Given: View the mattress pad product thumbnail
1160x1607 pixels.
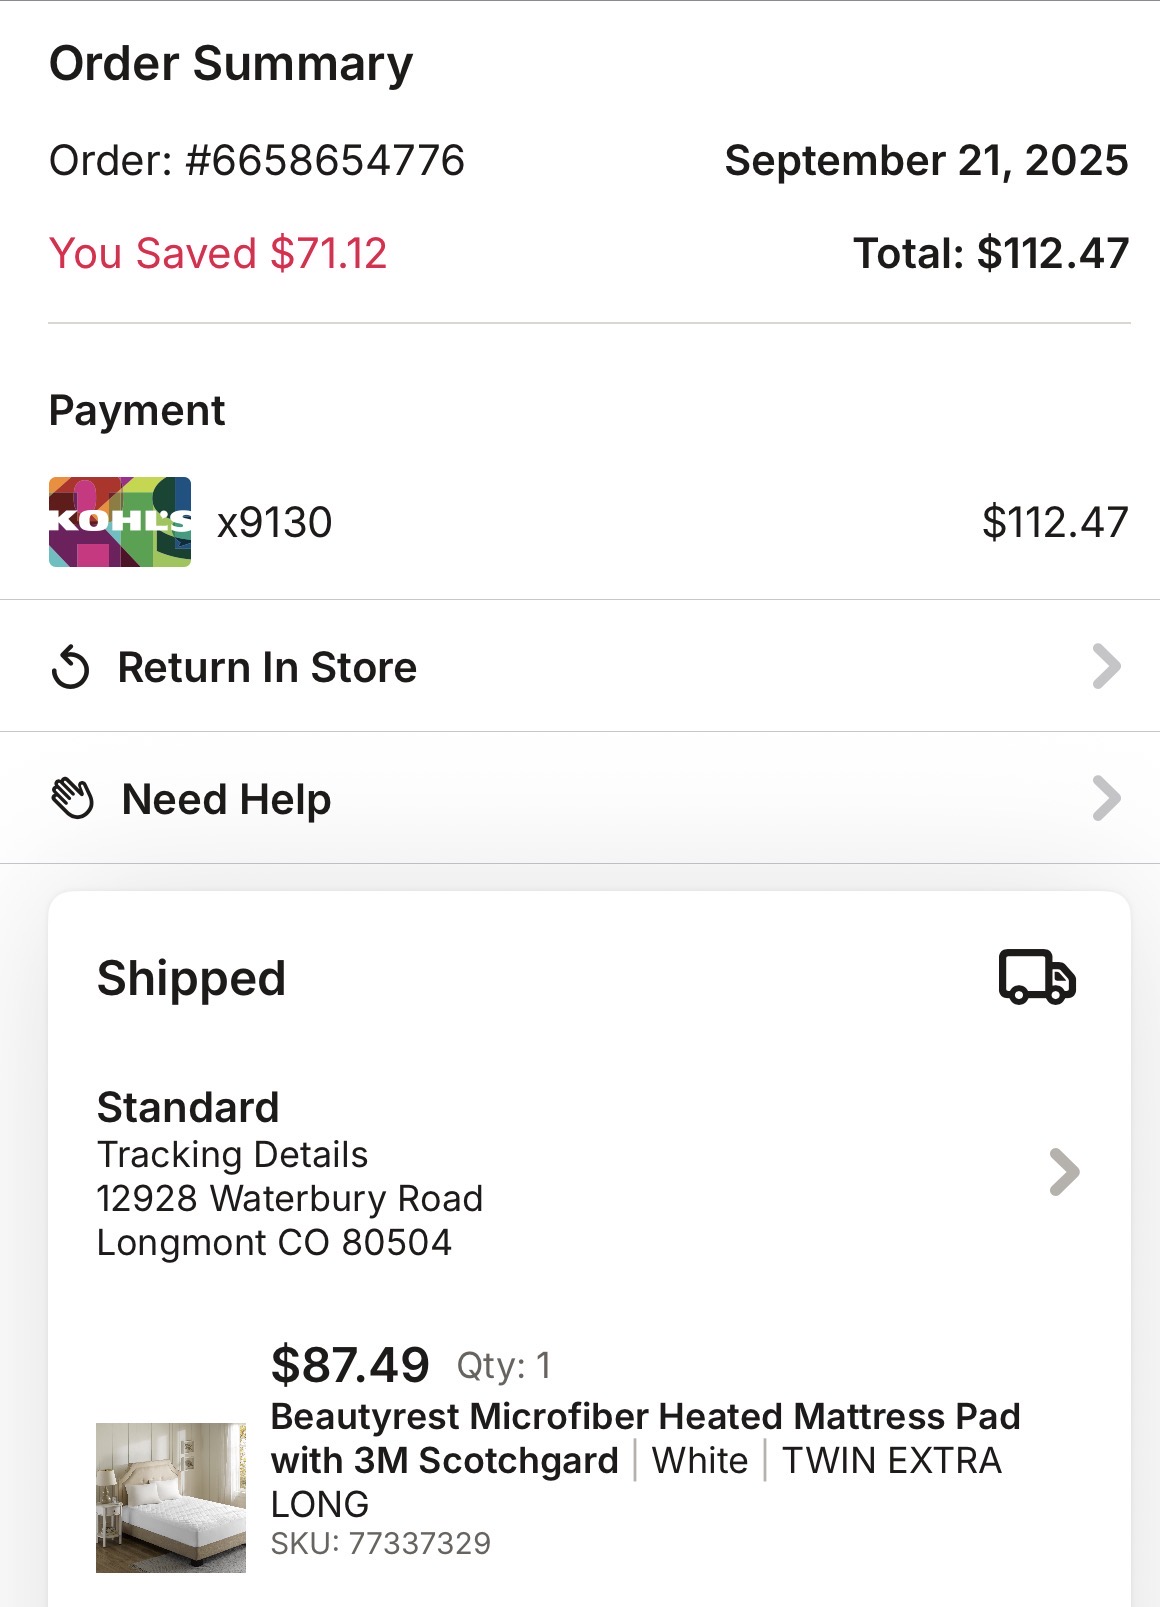Looking at the screenshot, I should click(x=171, y=1497).
